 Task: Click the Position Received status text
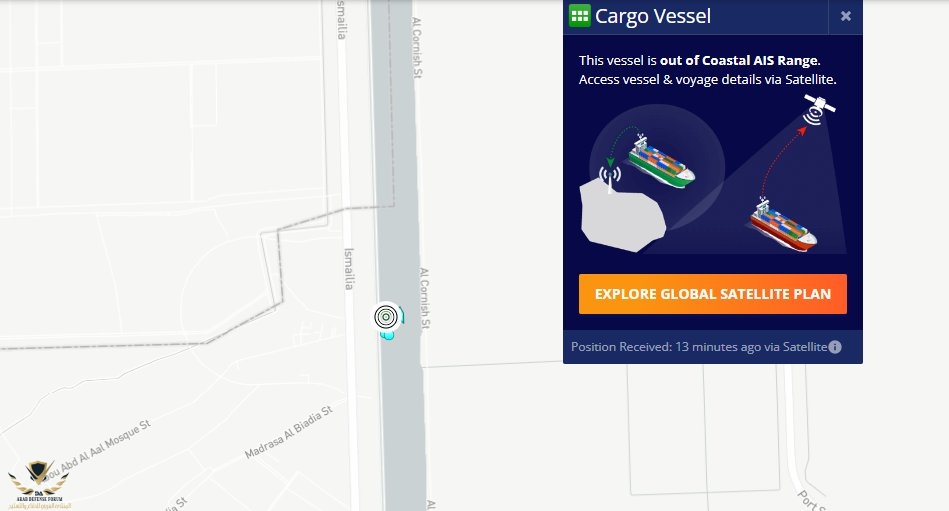tap(699, 347)
